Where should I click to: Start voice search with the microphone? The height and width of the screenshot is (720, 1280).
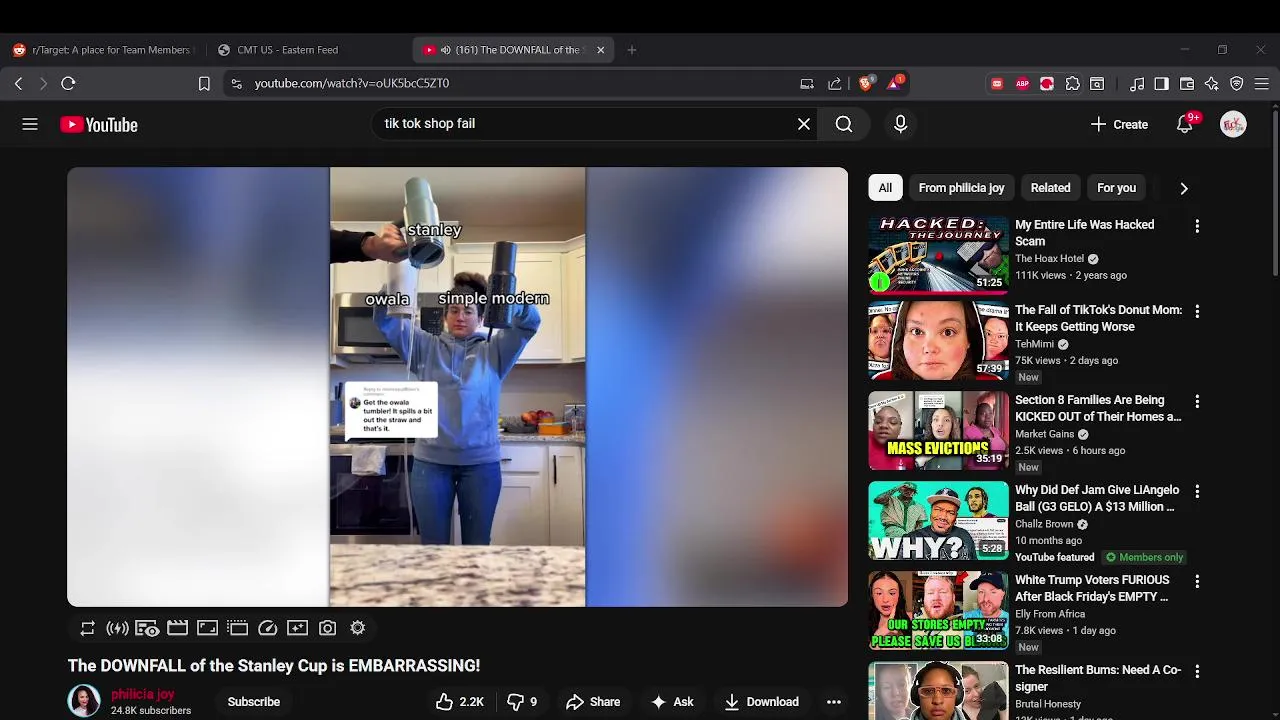(x=900, y=124)
